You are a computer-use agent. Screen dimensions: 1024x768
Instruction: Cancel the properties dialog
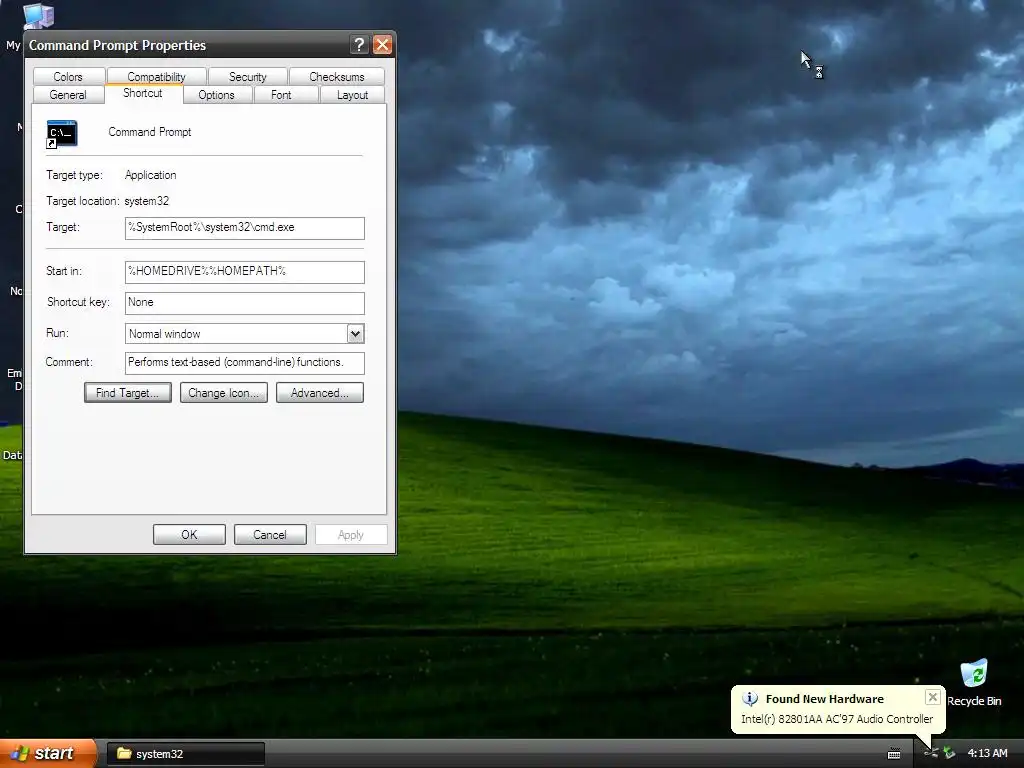[270, 534]
